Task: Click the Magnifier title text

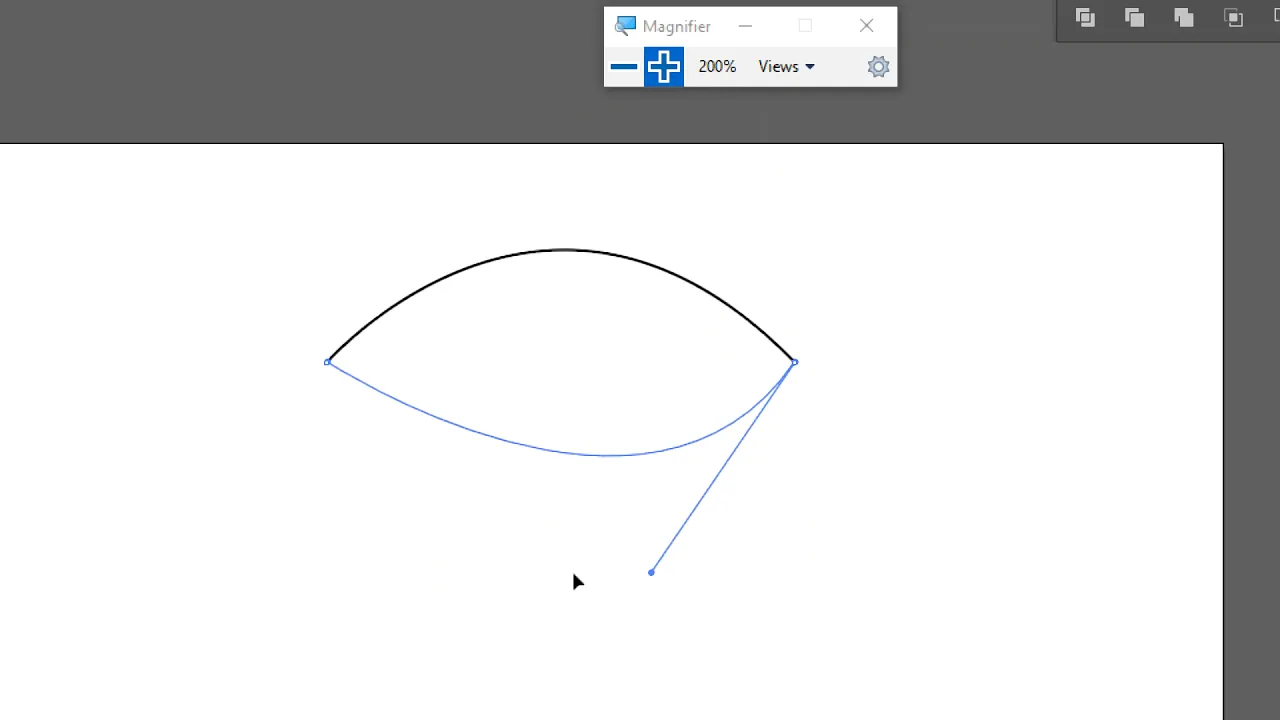Action: [x=677, y=26]
